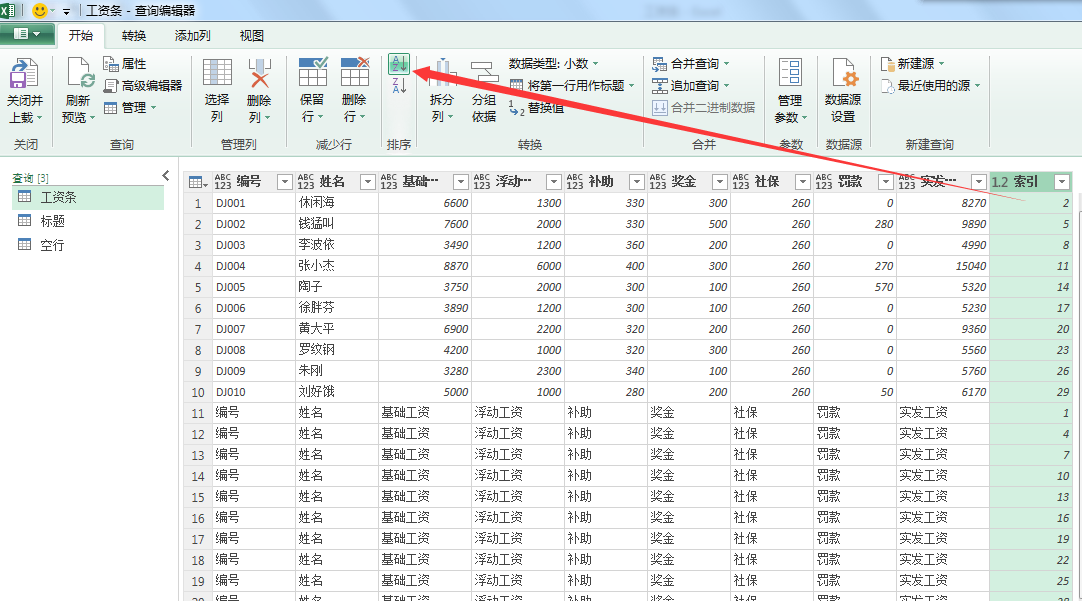Viewport: 1082px width, 601px height.
Task: Open filter dropdown of 索引 column
Action: click(x=1062, y=182)
